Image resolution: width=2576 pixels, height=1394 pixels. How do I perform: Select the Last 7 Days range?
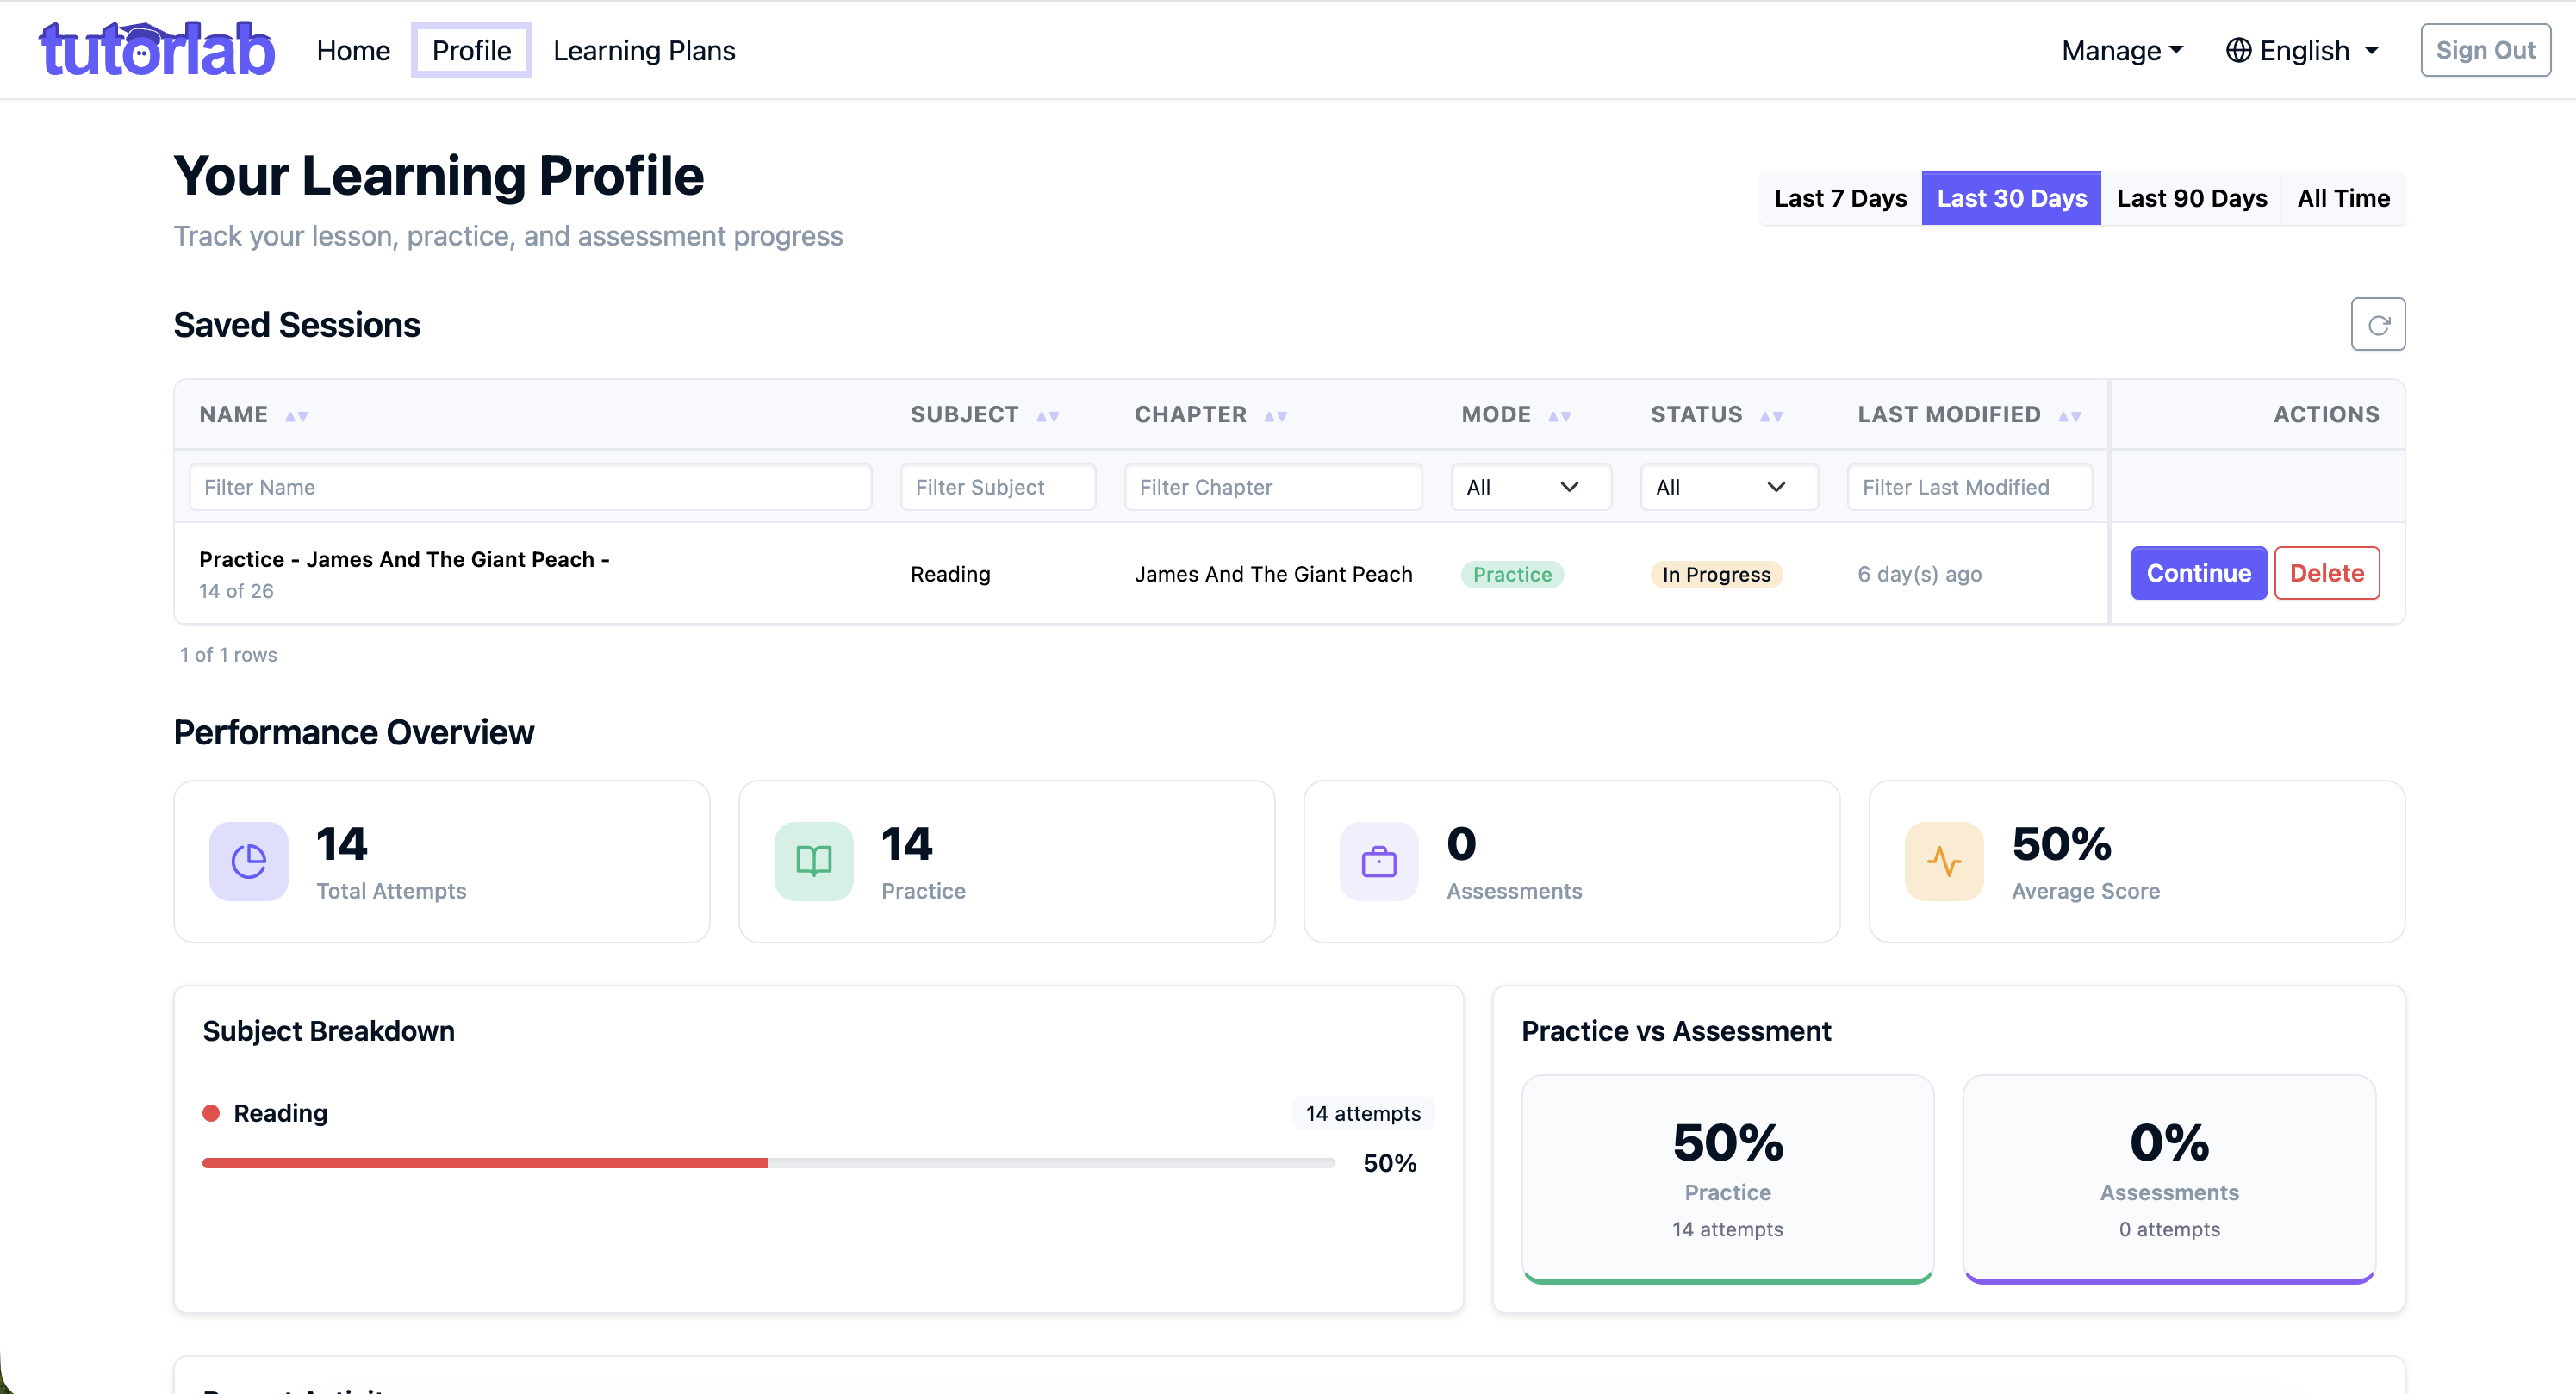click(x=1840, y=198)
